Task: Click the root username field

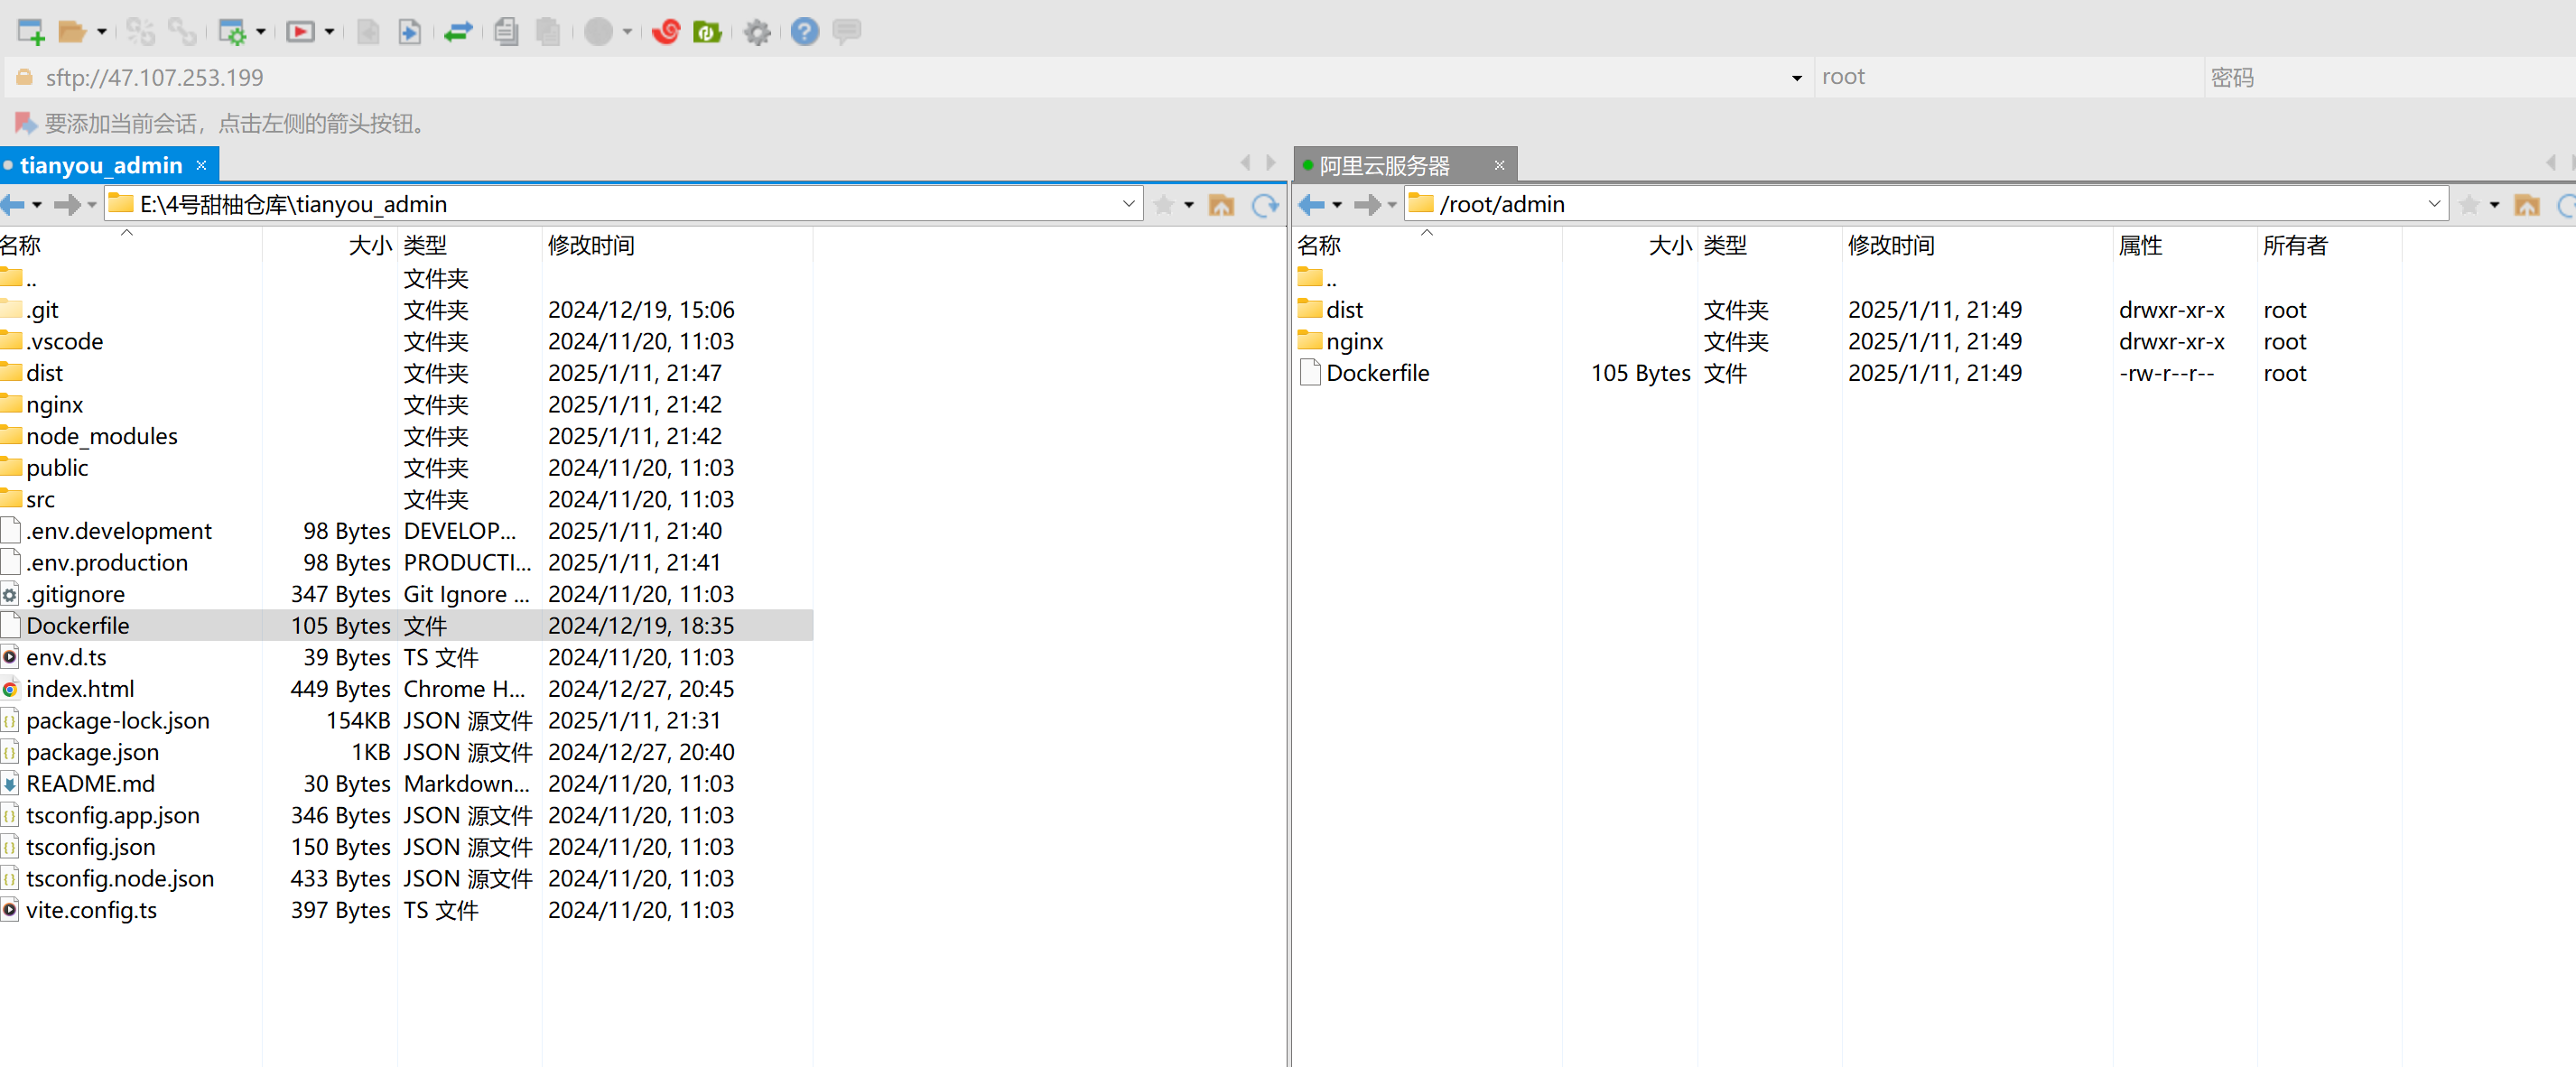Action: [2010, 78]
